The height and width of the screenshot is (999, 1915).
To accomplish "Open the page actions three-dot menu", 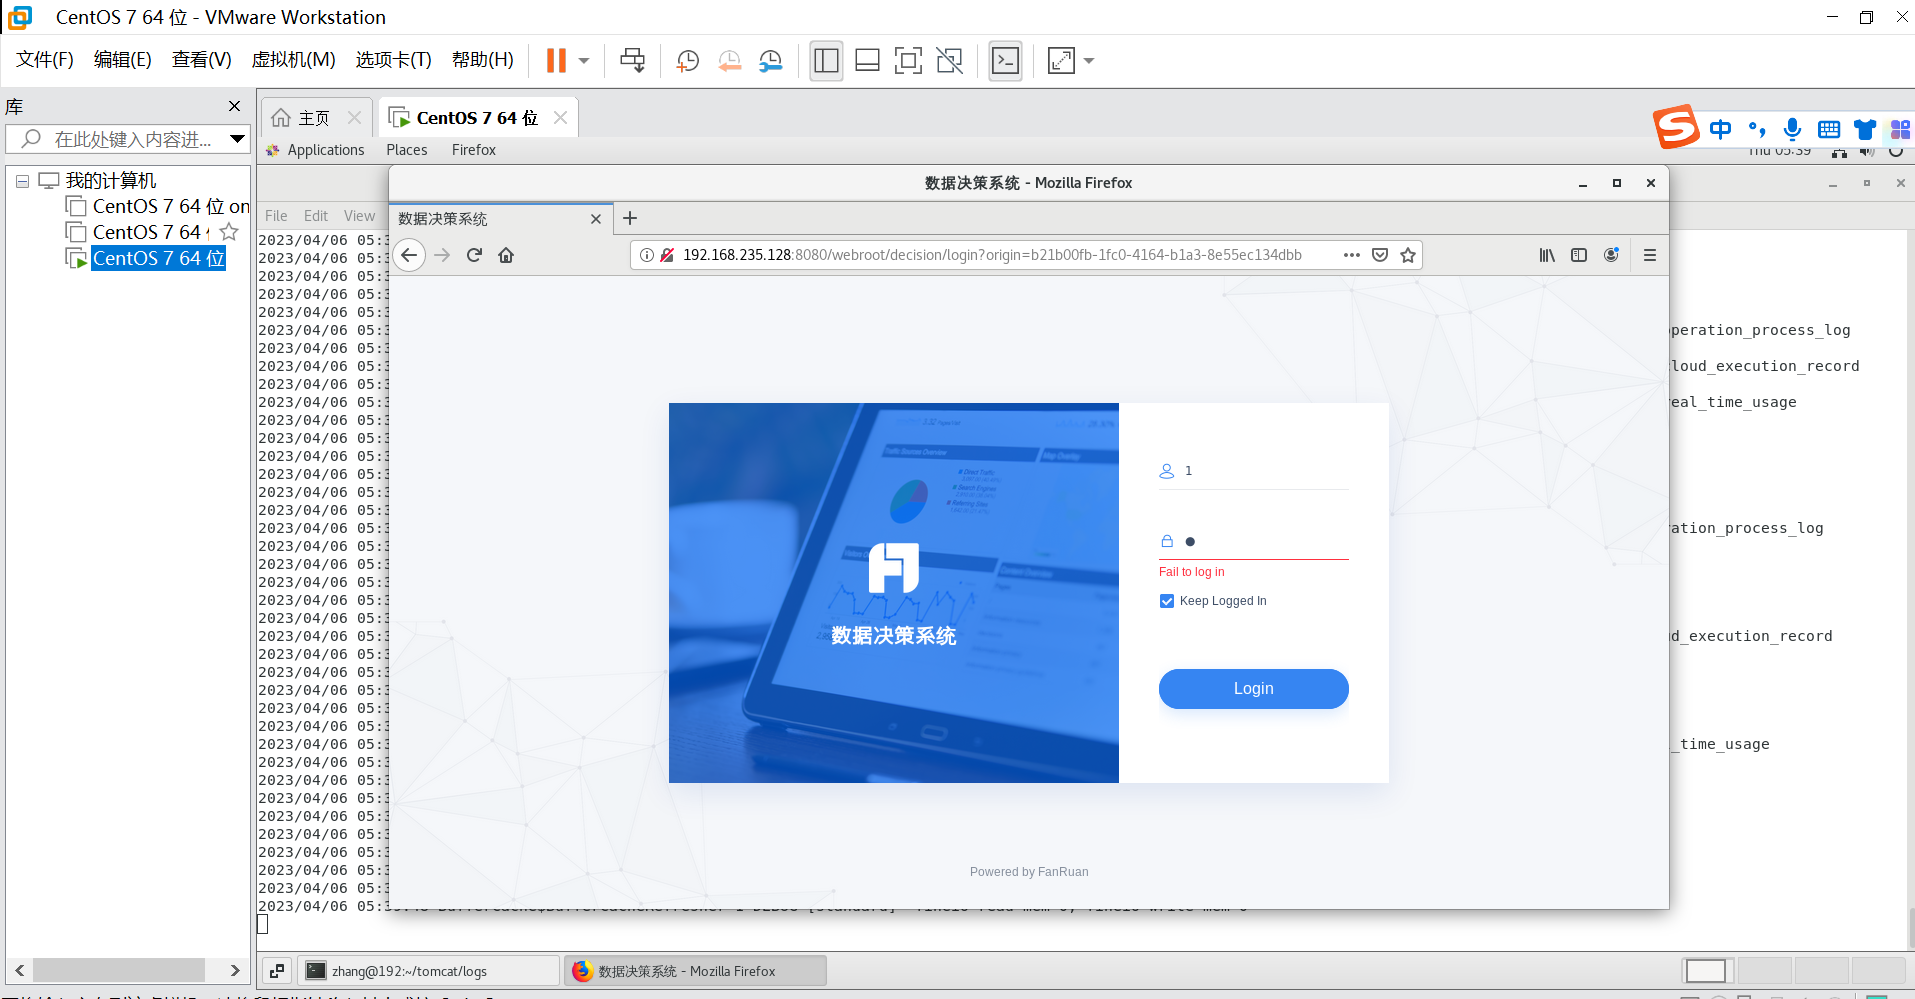I will 1352,255.
